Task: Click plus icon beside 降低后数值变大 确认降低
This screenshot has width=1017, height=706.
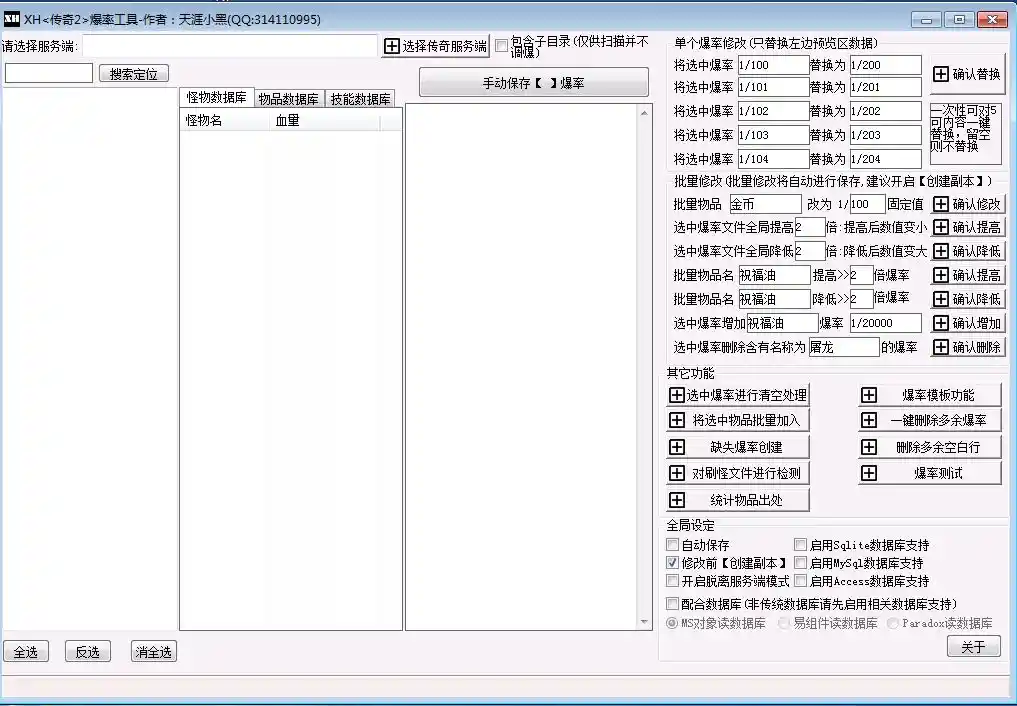Action: [x=940, y=251]
